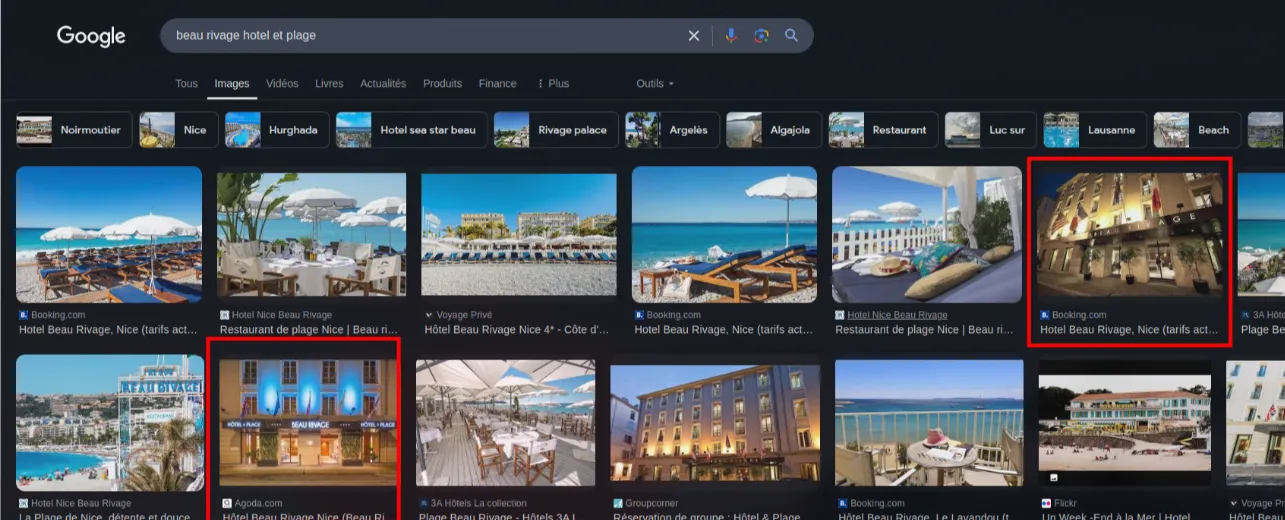Open the Beau Rivage beach sign image

pyautogui.click(x=110, y=423)
